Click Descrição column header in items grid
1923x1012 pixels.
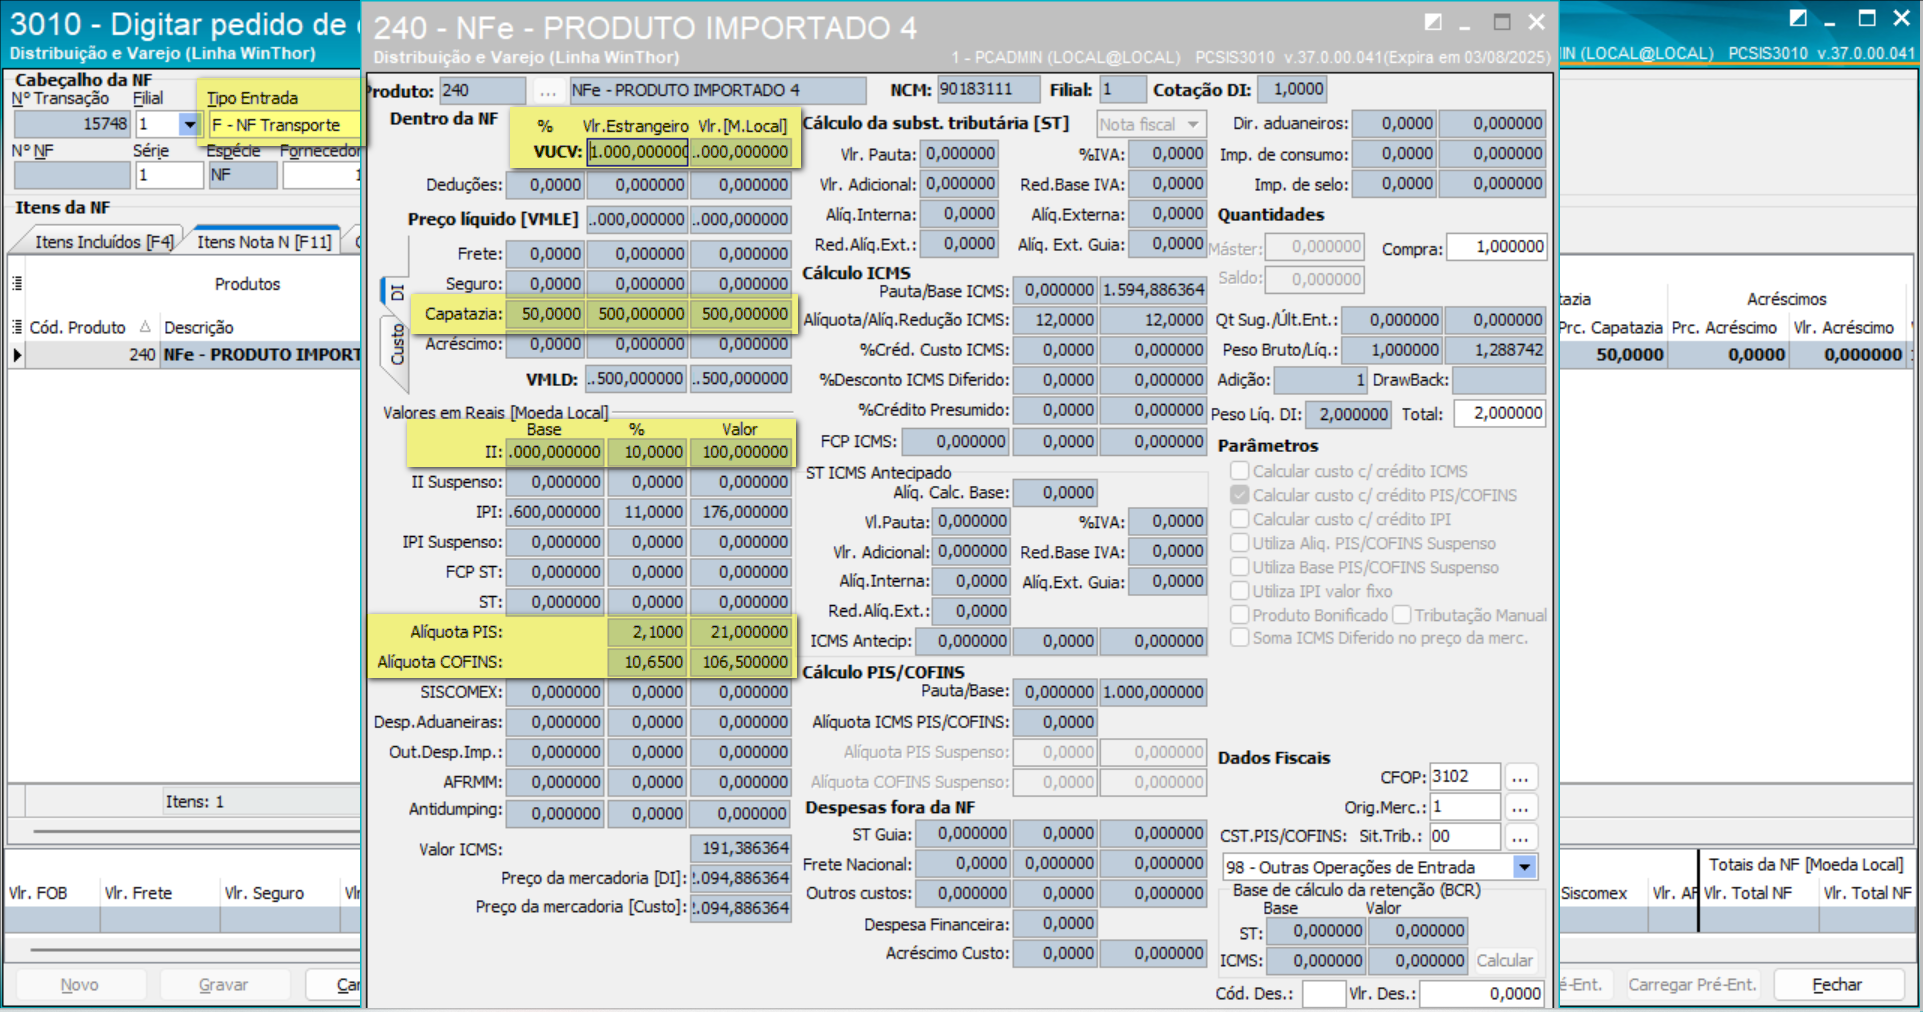(x=199, y=327)
